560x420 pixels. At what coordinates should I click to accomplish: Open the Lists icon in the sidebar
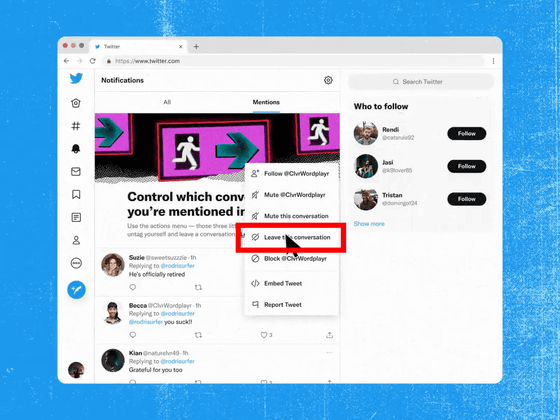[x=76, y=217]
